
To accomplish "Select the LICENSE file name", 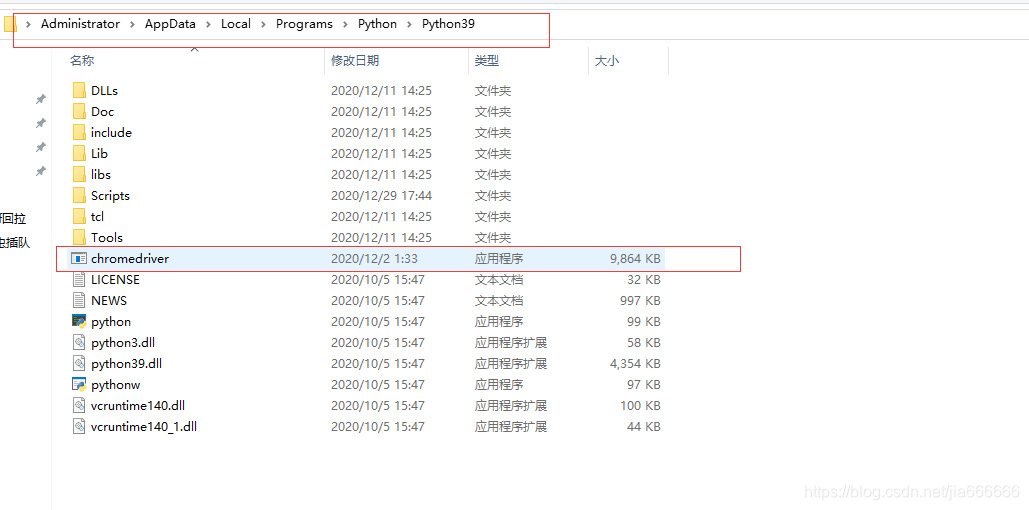I will click(x=116, y=280).
